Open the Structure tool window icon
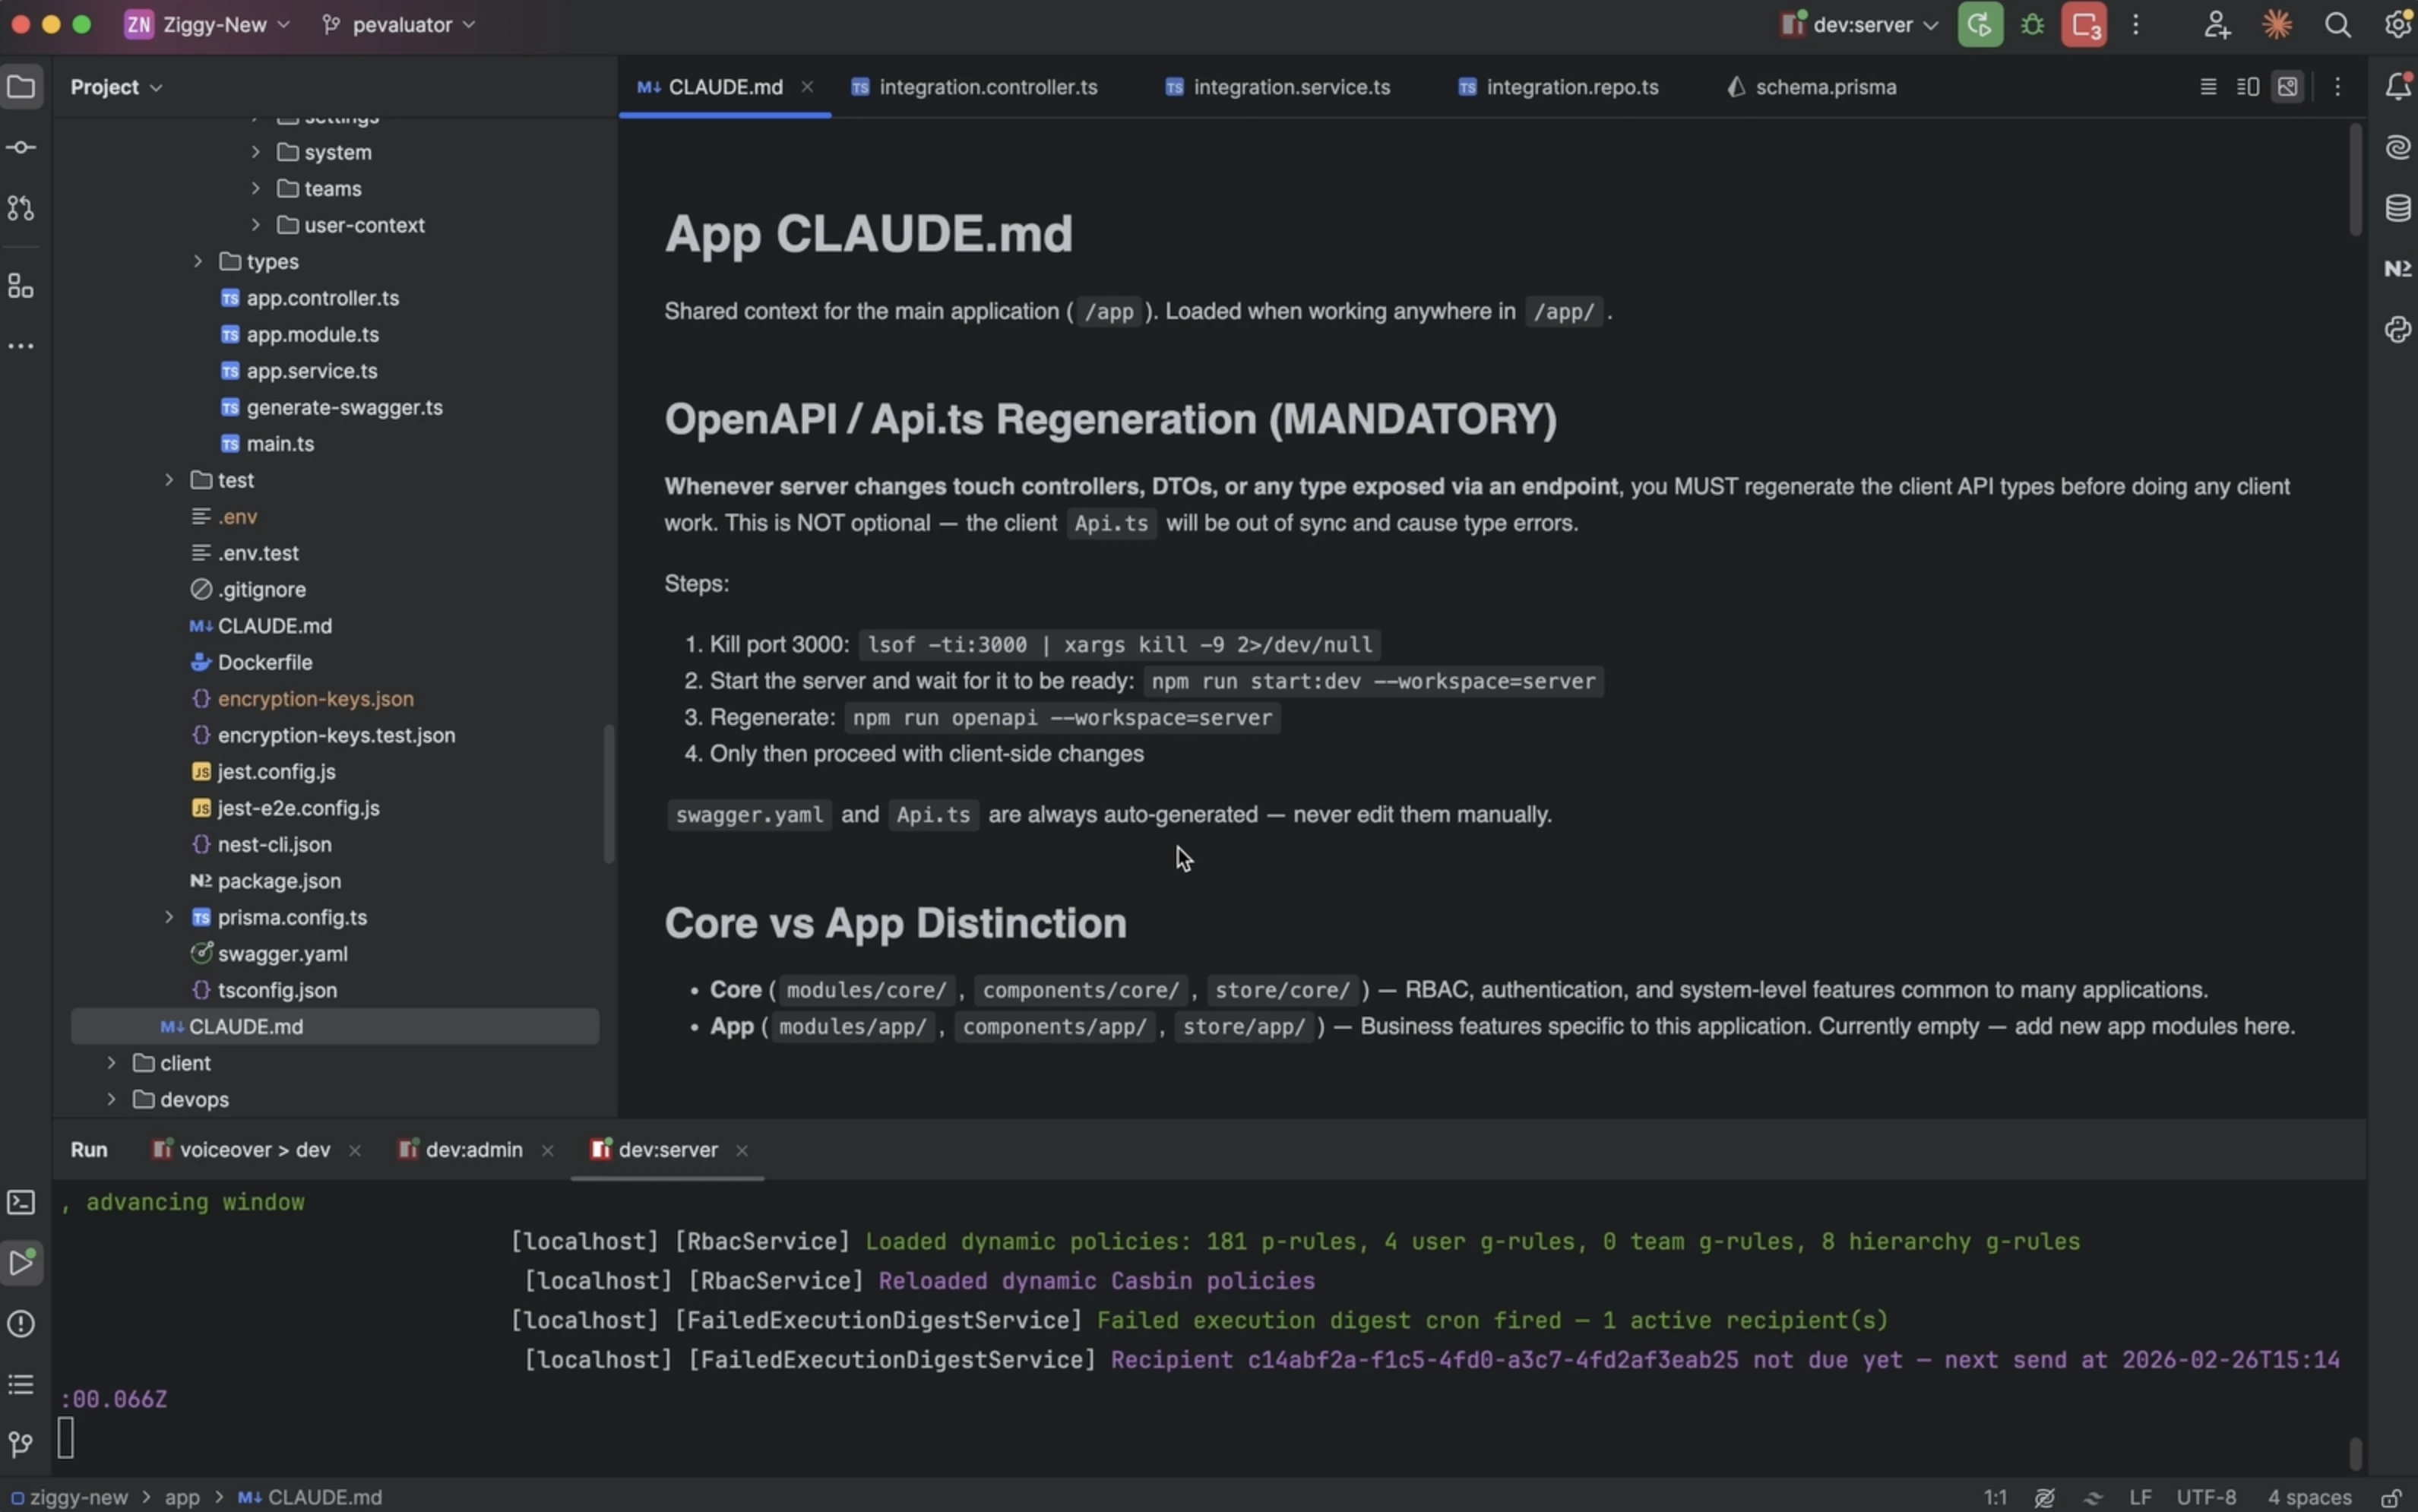Screen dimensions: 2418x1512 tap(21, 287)
